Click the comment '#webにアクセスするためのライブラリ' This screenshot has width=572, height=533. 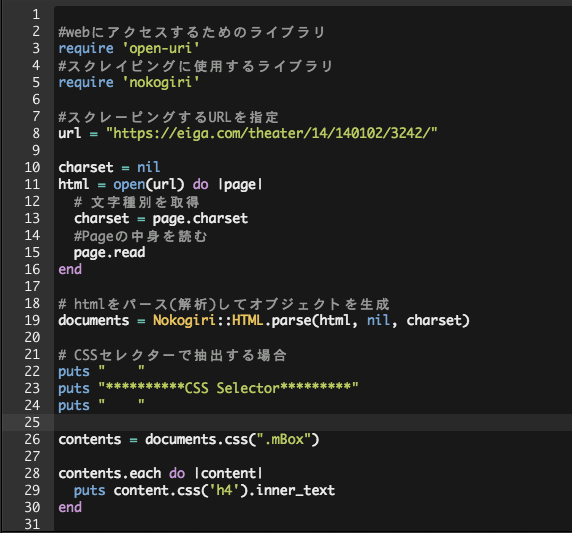(192, 32)
